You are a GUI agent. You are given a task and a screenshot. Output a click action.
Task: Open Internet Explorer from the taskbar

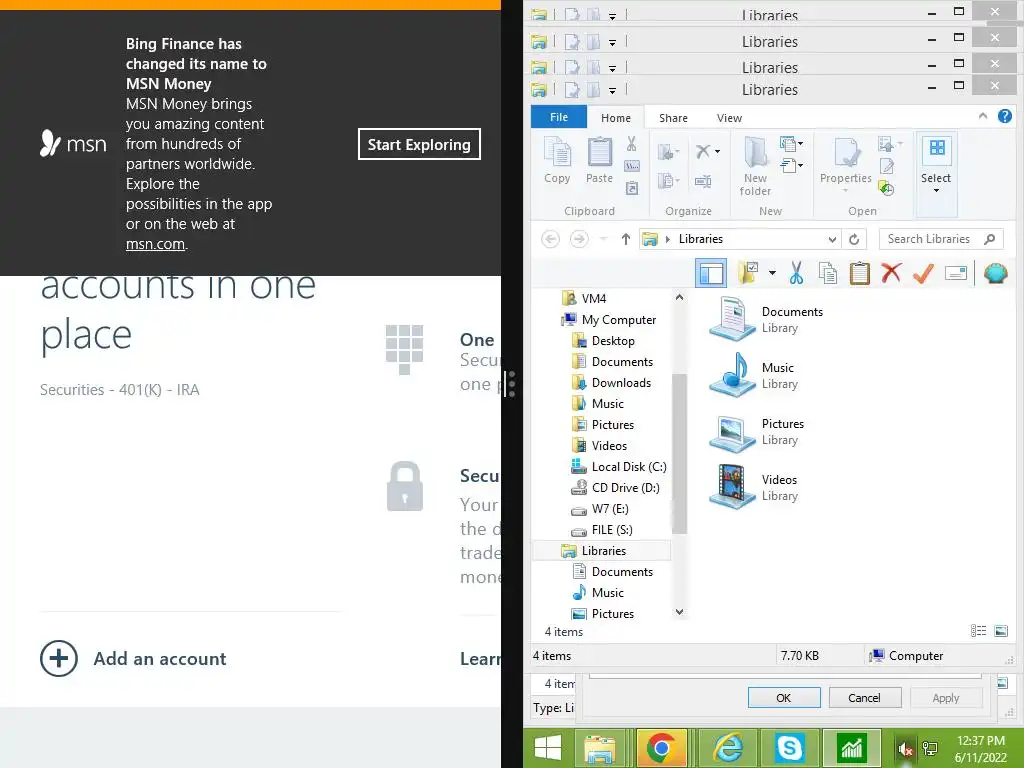click(x=726, y=748)
